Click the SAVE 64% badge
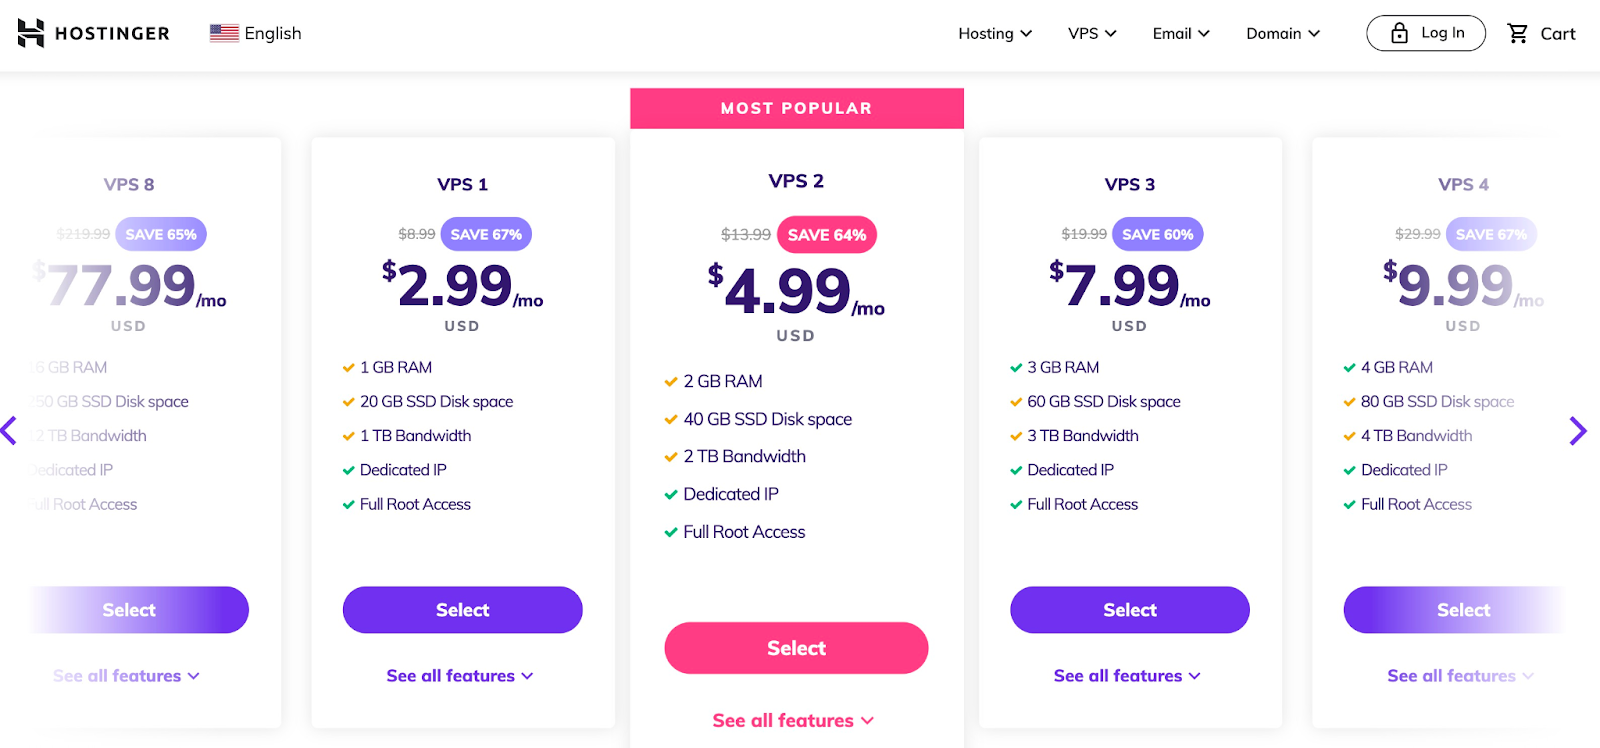The image size is (1600, 748). 826,235
